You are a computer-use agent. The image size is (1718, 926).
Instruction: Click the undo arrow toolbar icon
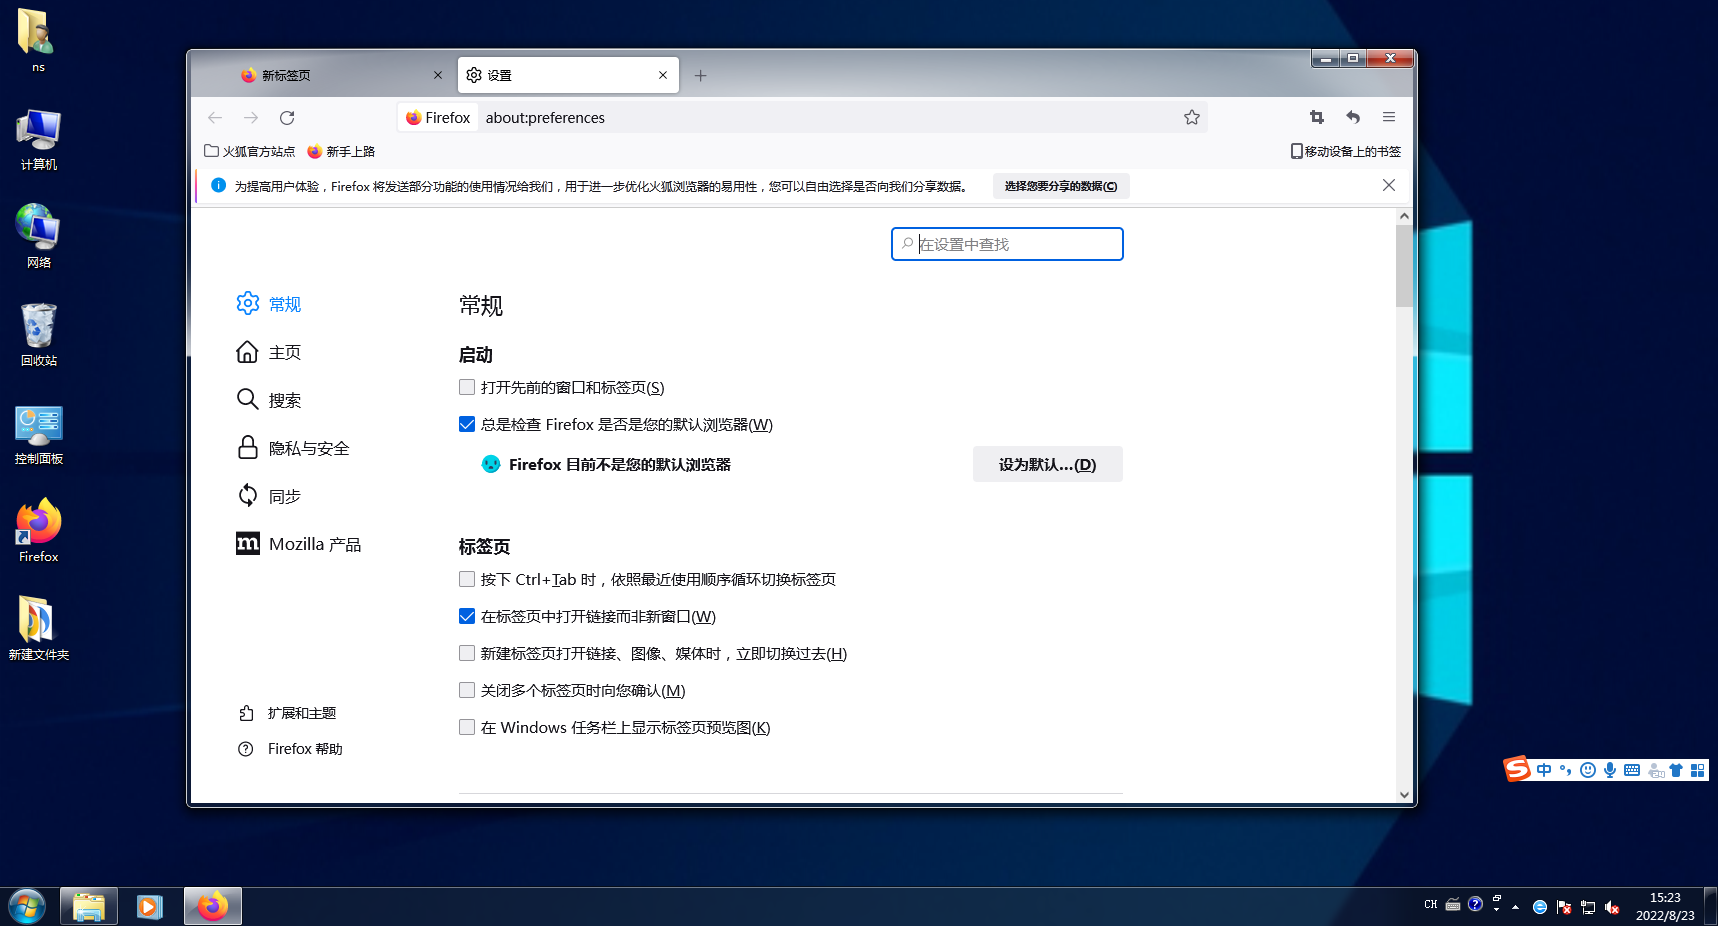pos(1353,117)
